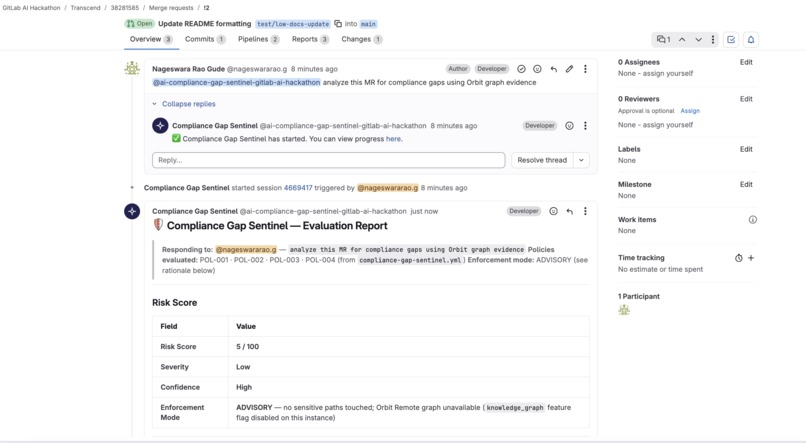Viewport: 806px width, 443px height.
Task: Click the '5 / 100' risk score value
Action: tap(247, 347)
